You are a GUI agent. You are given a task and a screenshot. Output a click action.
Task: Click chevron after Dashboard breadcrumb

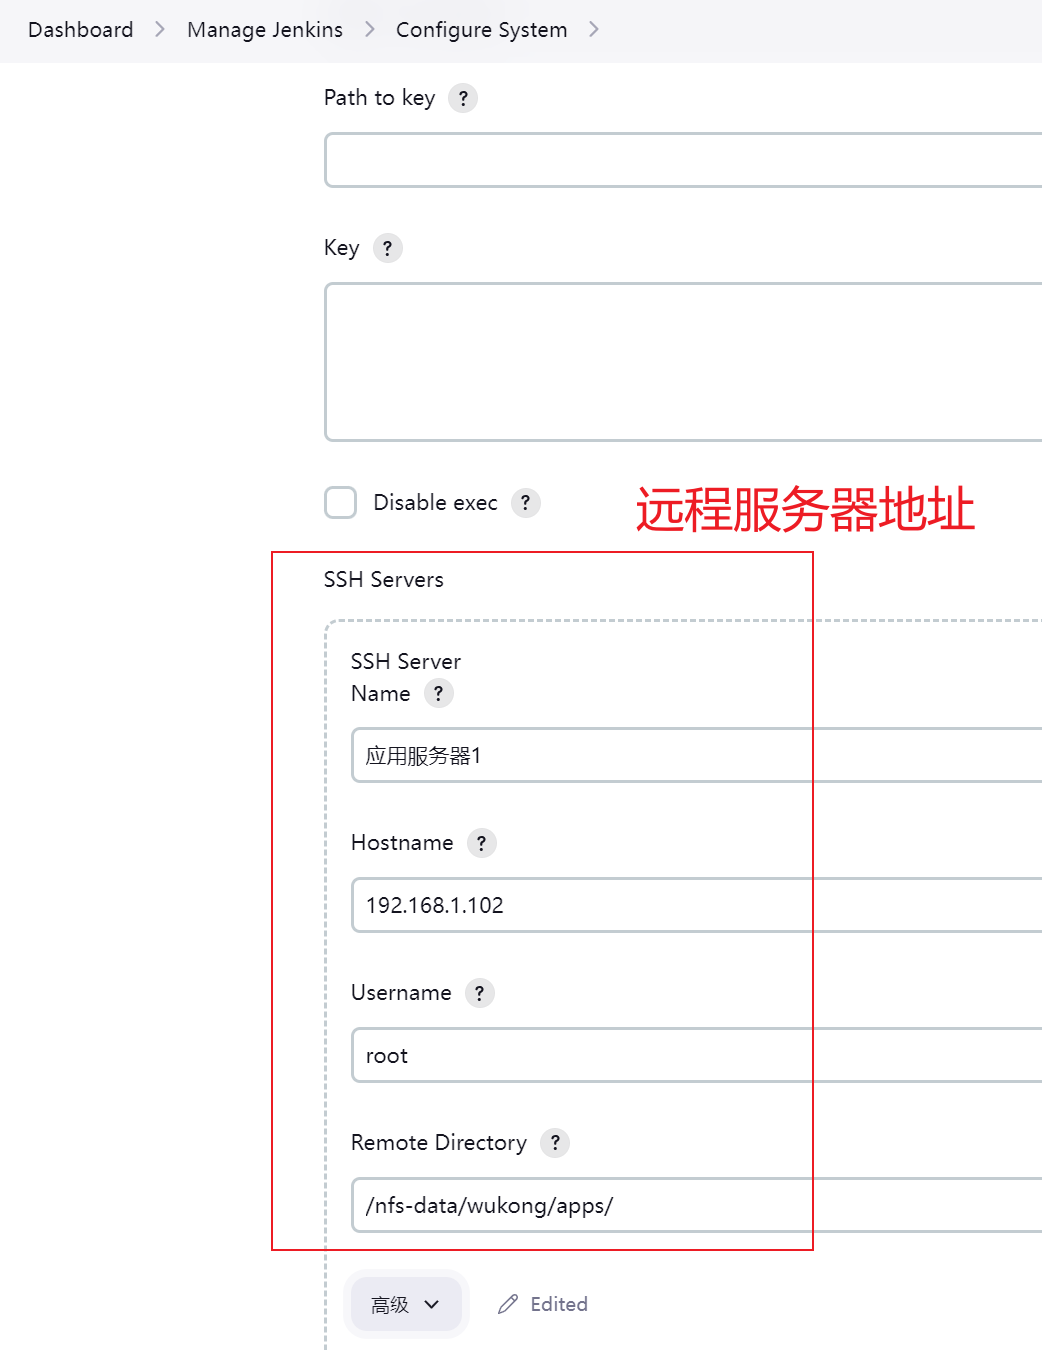point(160,30)
